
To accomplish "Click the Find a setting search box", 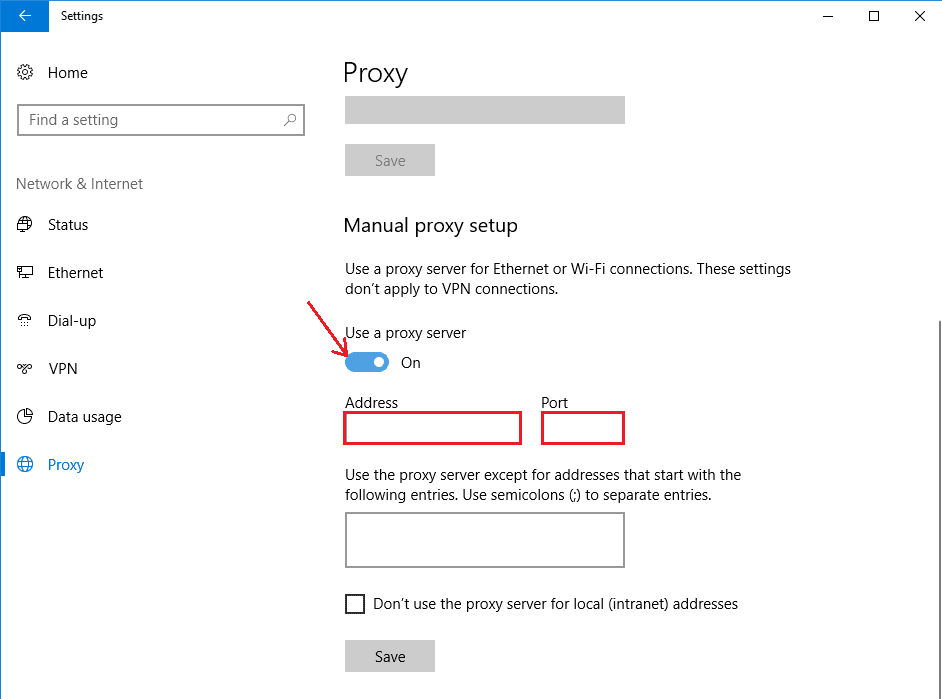I will (150, 120).
